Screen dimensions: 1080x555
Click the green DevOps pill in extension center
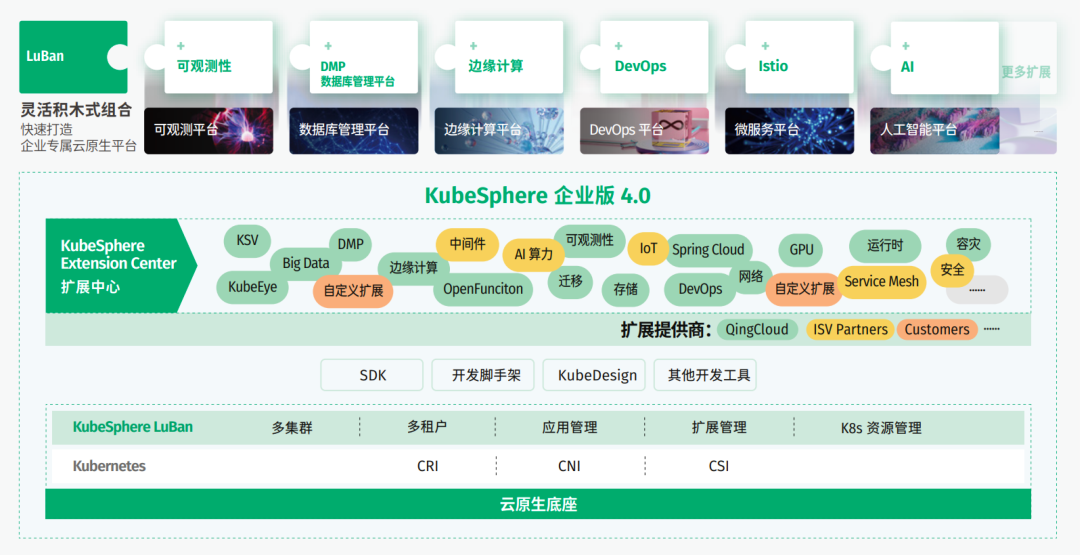700,289
